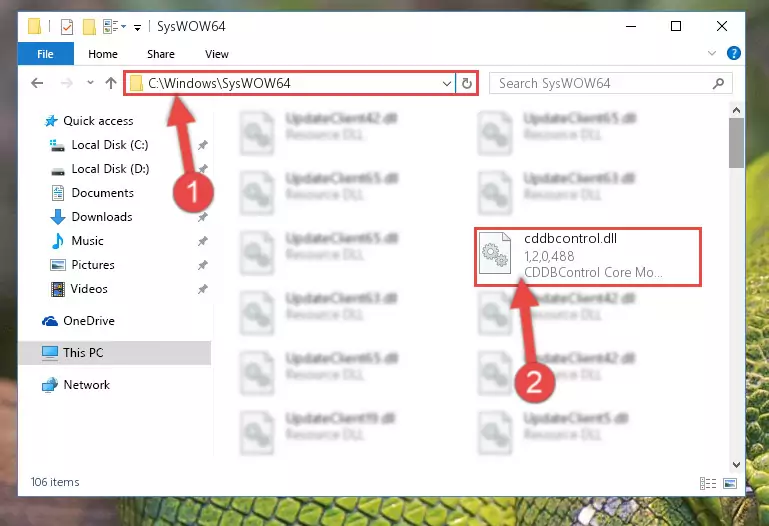Click the pin icon beside Music
This screenshot has height=526, width=769.
click(x=203, y=241)
